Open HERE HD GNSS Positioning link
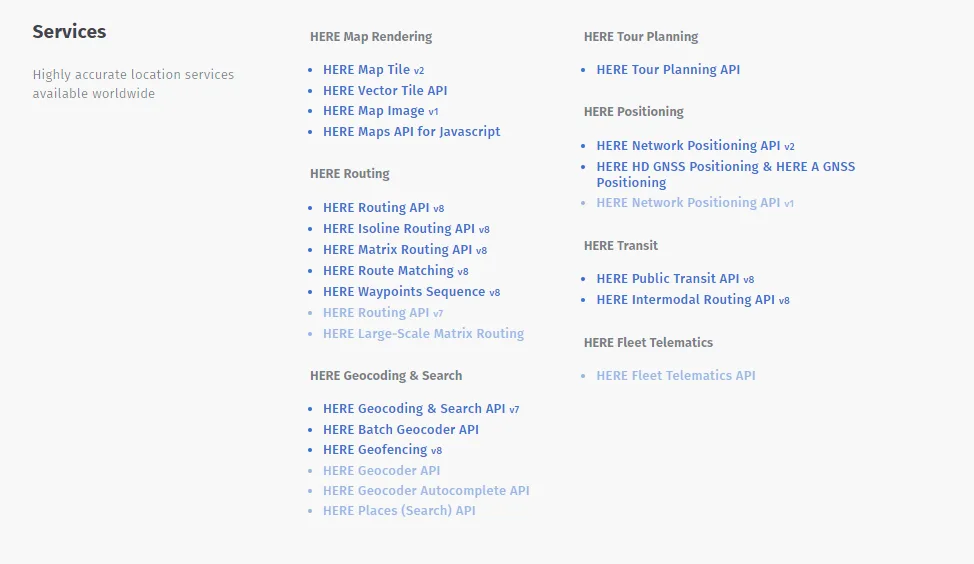Viewport: 974px width, 564px height. [726, 175]
